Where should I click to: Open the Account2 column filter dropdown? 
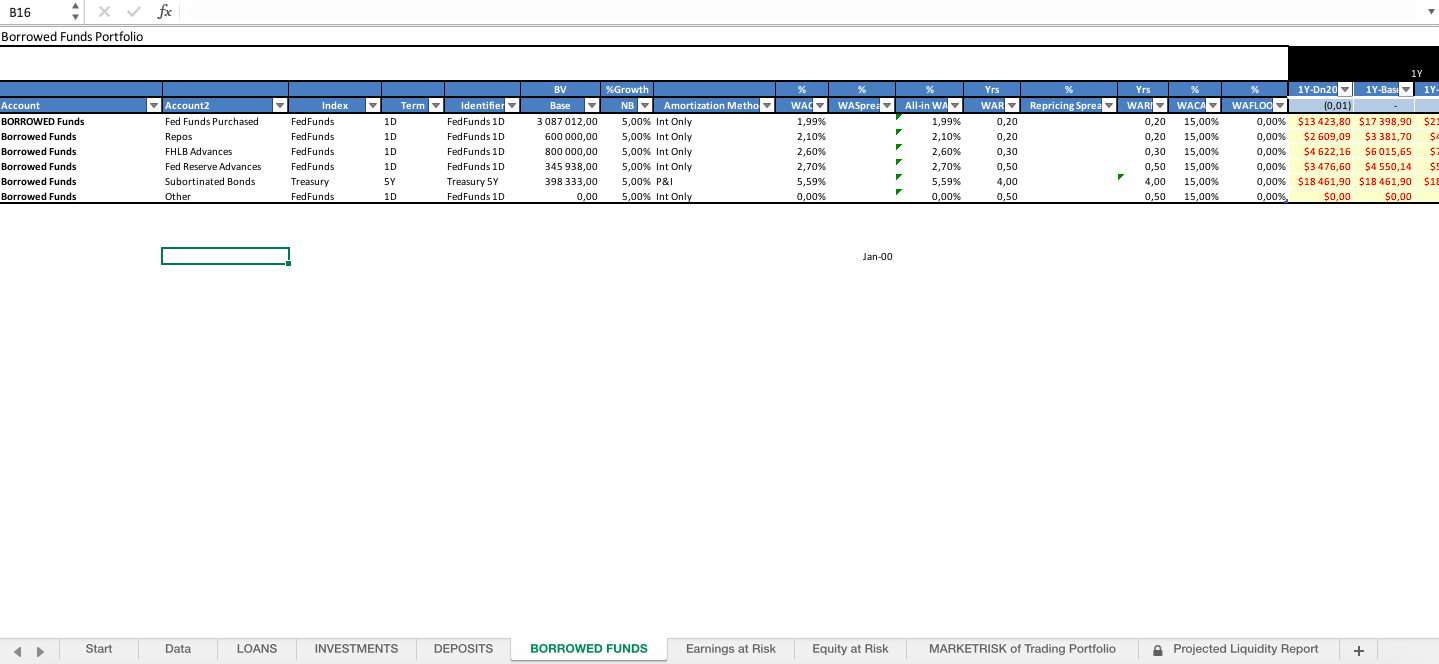[x=280, y=105]
